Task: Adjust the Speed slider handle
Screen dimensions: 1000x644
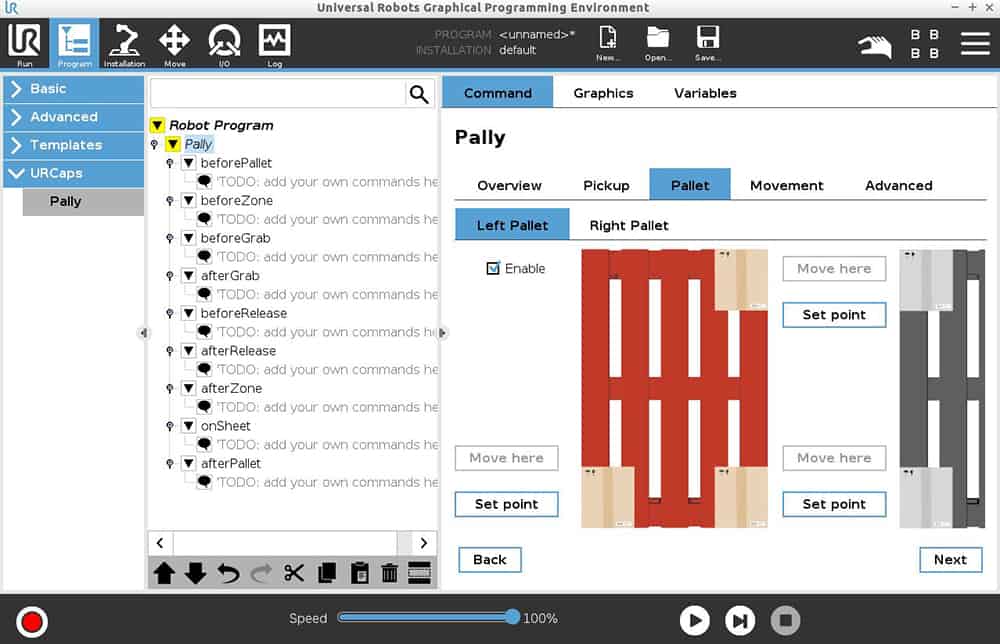Action: point(512,617)
